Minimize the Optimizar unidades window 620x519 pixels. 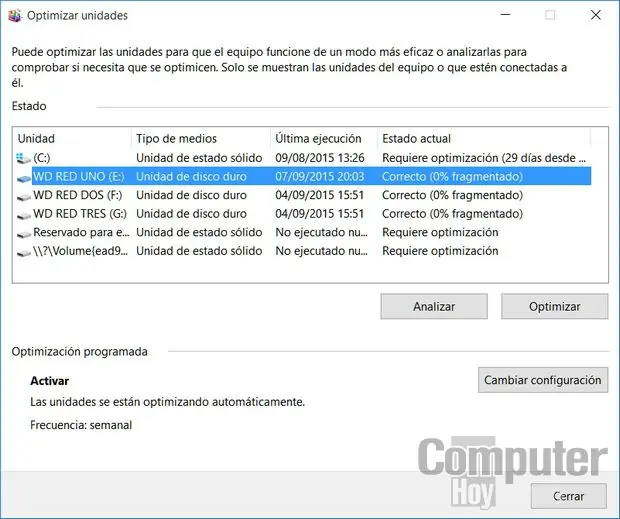(x=505, y=15)
